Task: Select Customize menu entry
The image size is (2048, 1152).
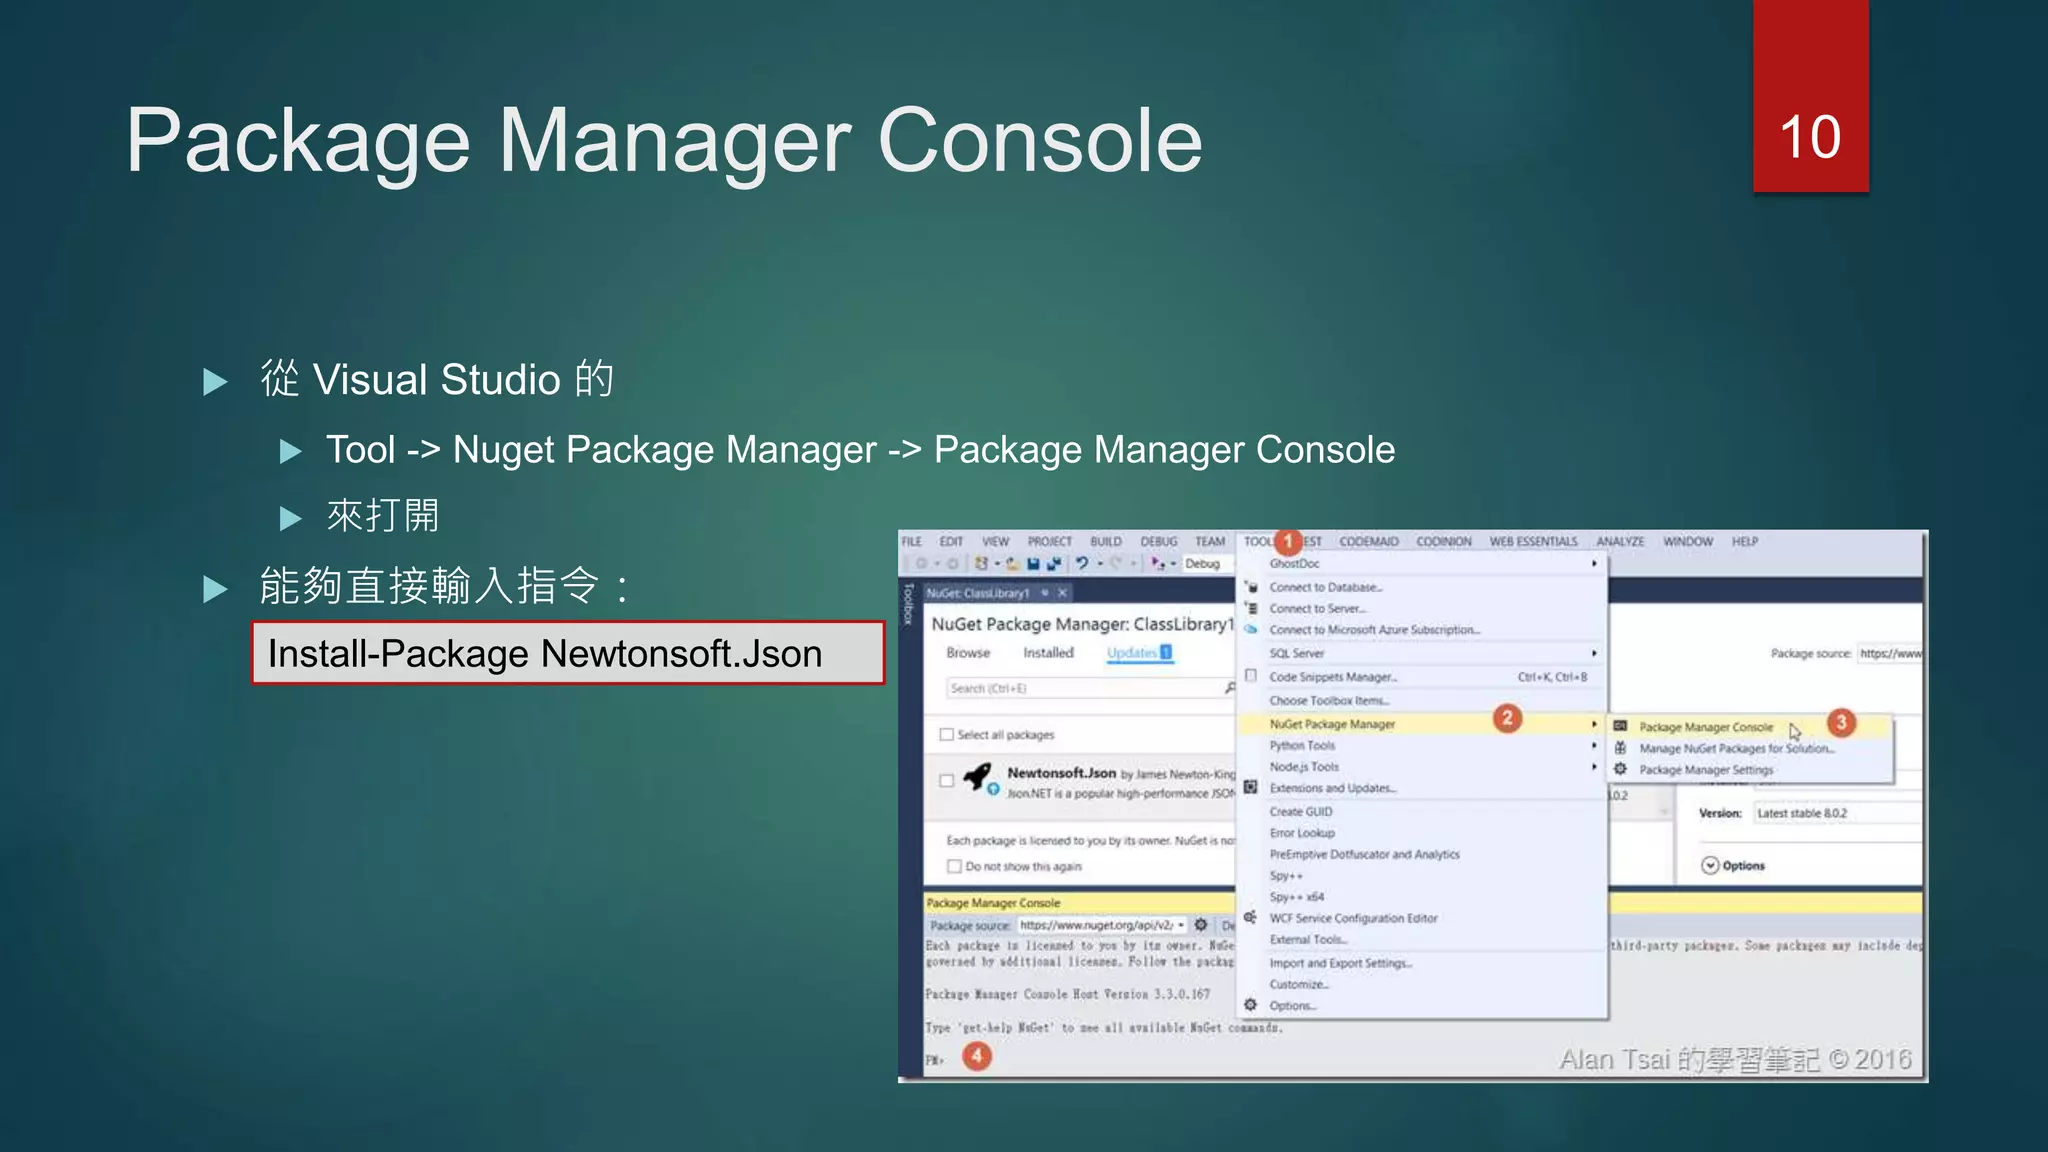Action: [x=1422, y=984]
